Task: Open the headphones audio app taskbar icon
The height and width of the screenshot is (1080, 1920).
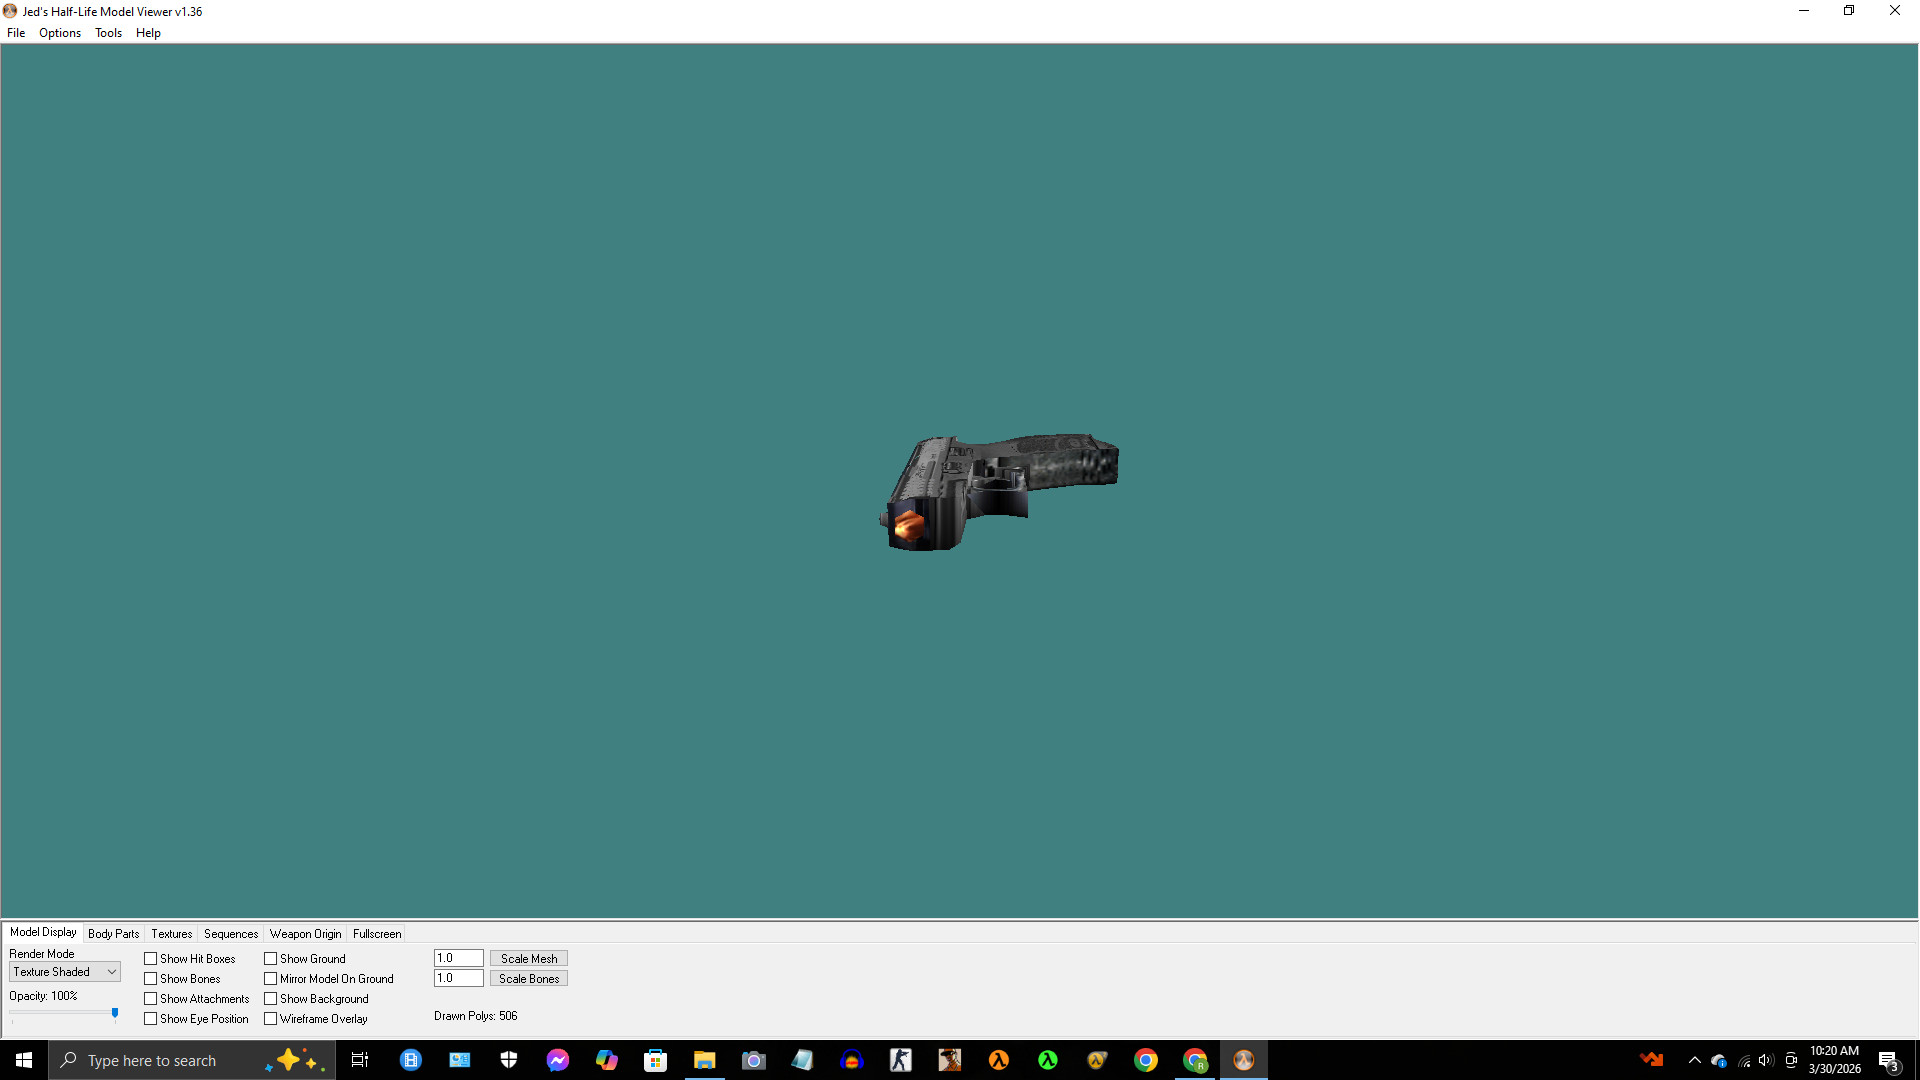Action: tap(852, 1060)
